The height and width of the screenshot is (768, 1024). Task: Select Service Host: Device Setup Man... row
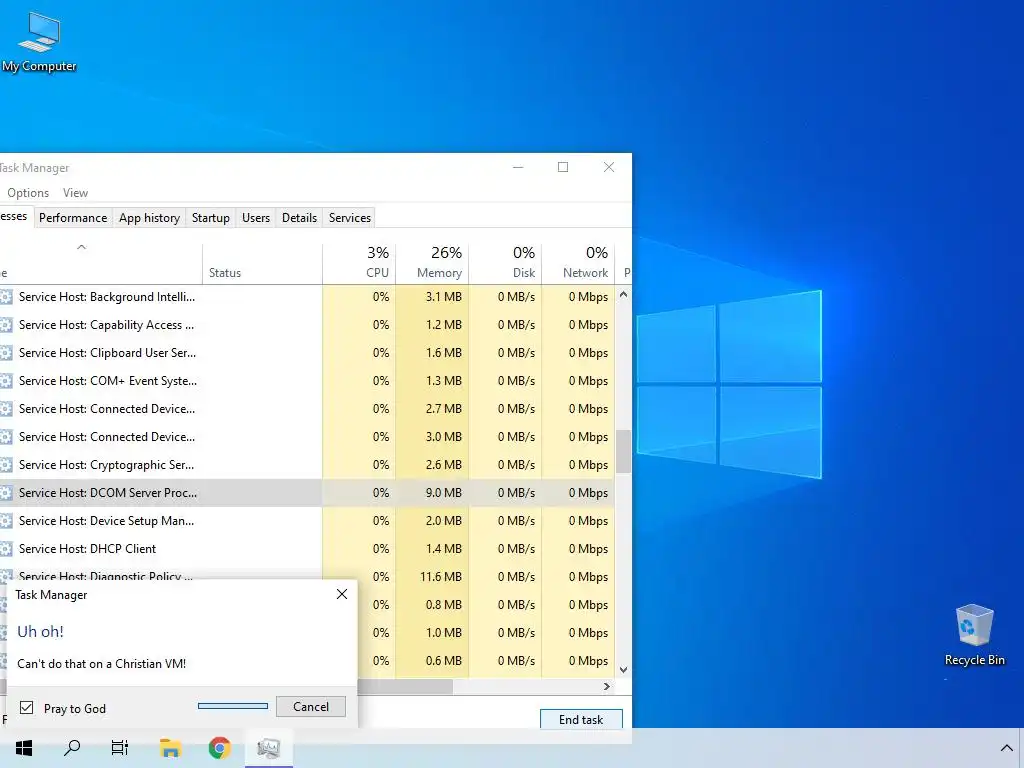tap(307, 521)
